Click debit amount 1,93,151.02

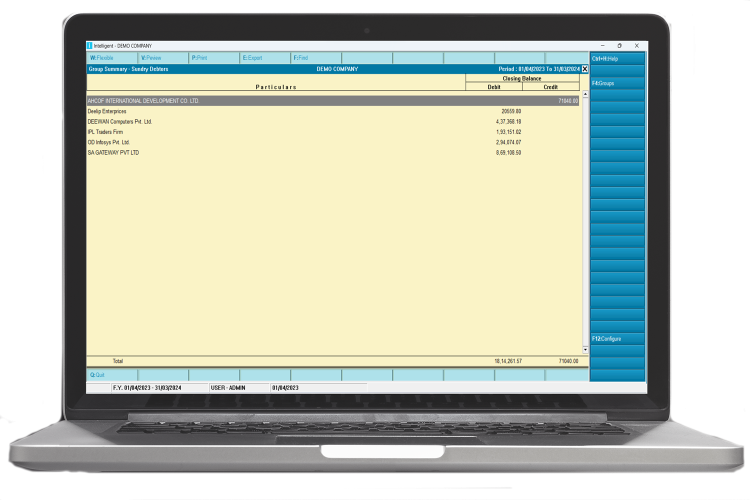click(x=508, y=132)
